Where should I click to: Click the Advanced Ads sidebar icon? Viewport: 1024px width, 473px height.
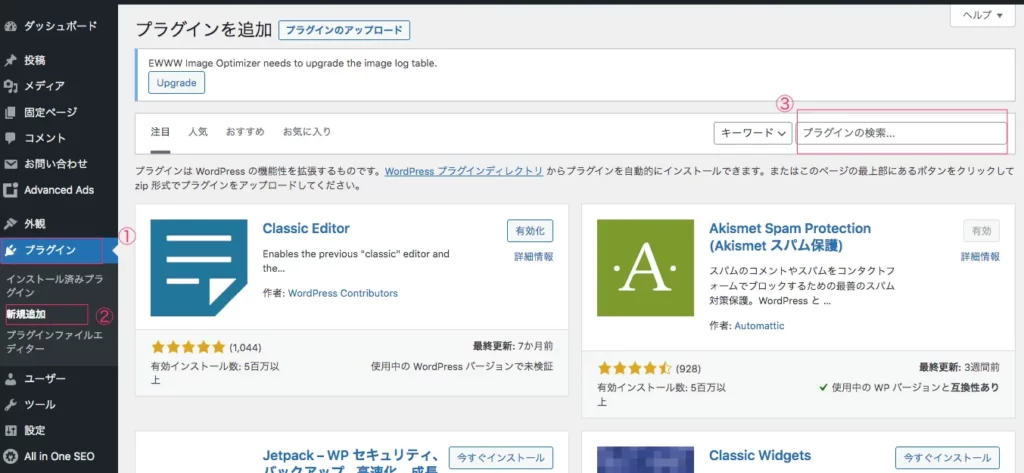pyautogui.click(x=10, y=190)
